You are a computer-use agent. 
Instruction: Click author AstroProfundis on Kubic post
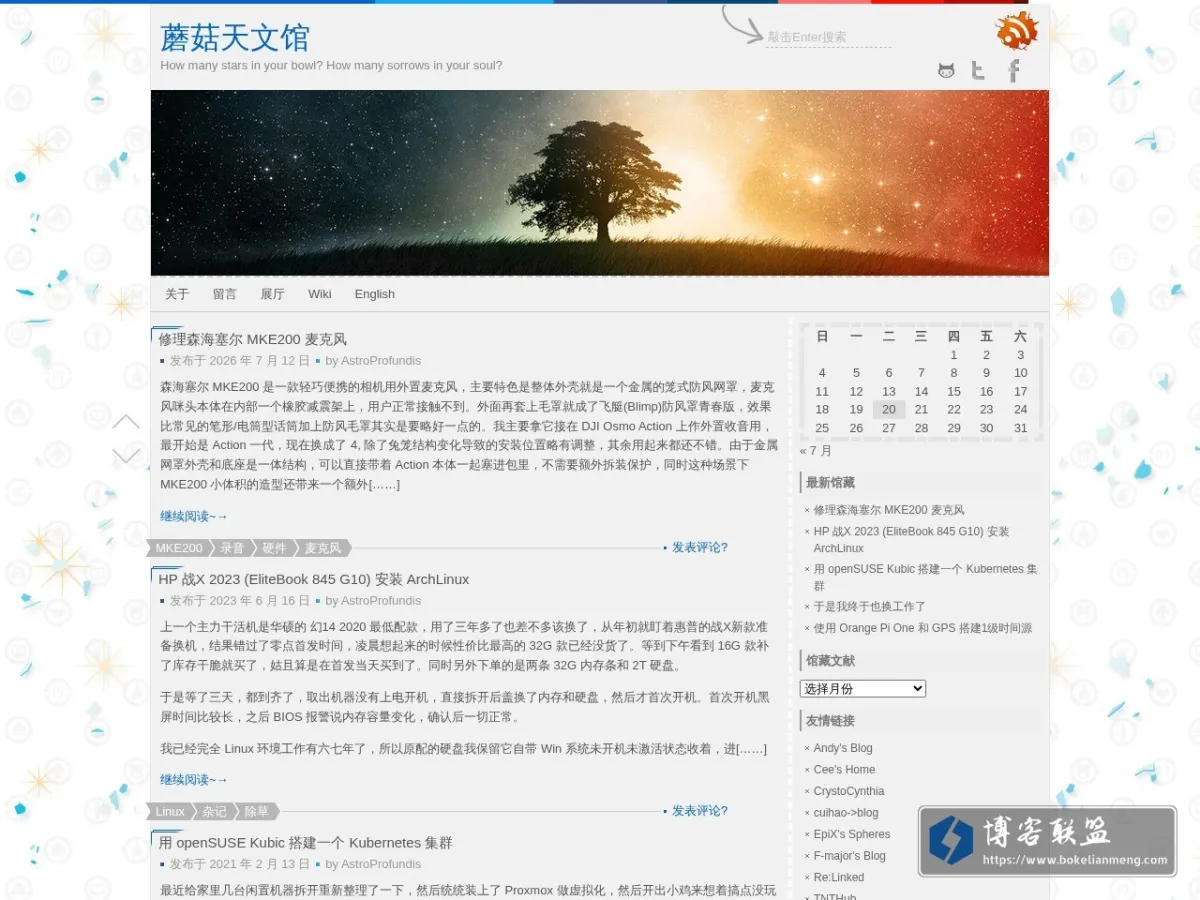pos(381,864)
